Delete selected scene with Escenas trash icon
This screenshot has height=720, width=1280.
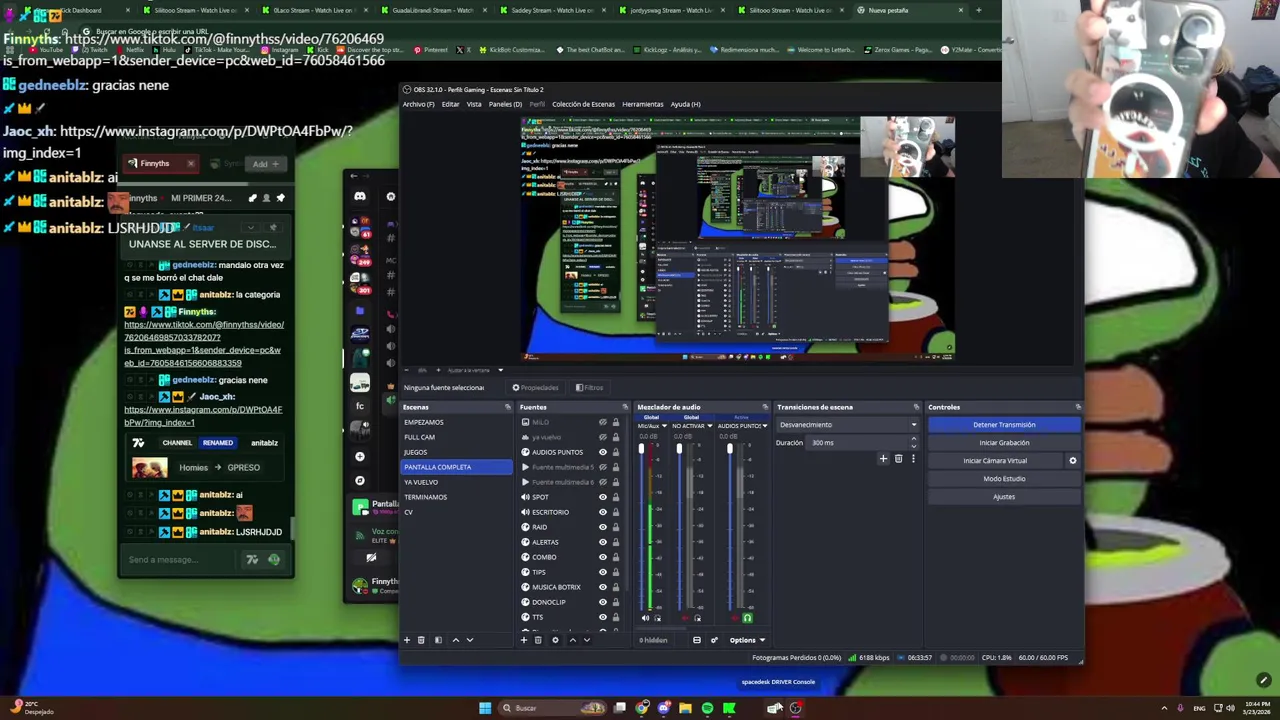coord(421,640)
